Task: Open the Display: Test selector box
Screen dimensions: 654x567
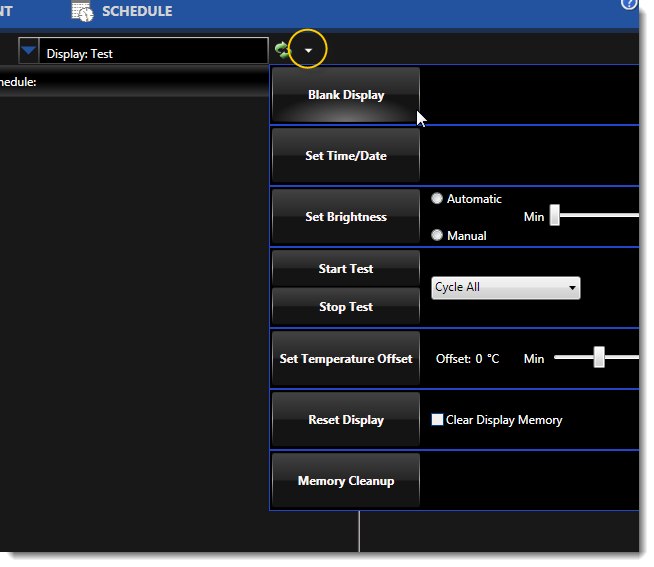Action: pyautogui.click(x=152, y=53)
